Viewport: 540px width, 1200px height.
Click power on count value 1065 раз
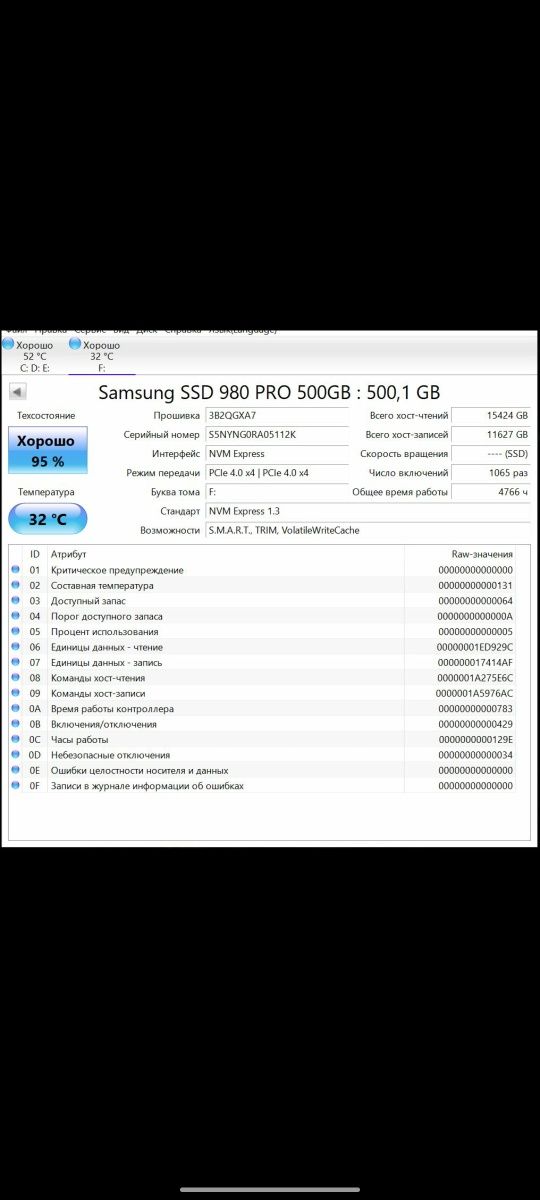tap(491, 473)
